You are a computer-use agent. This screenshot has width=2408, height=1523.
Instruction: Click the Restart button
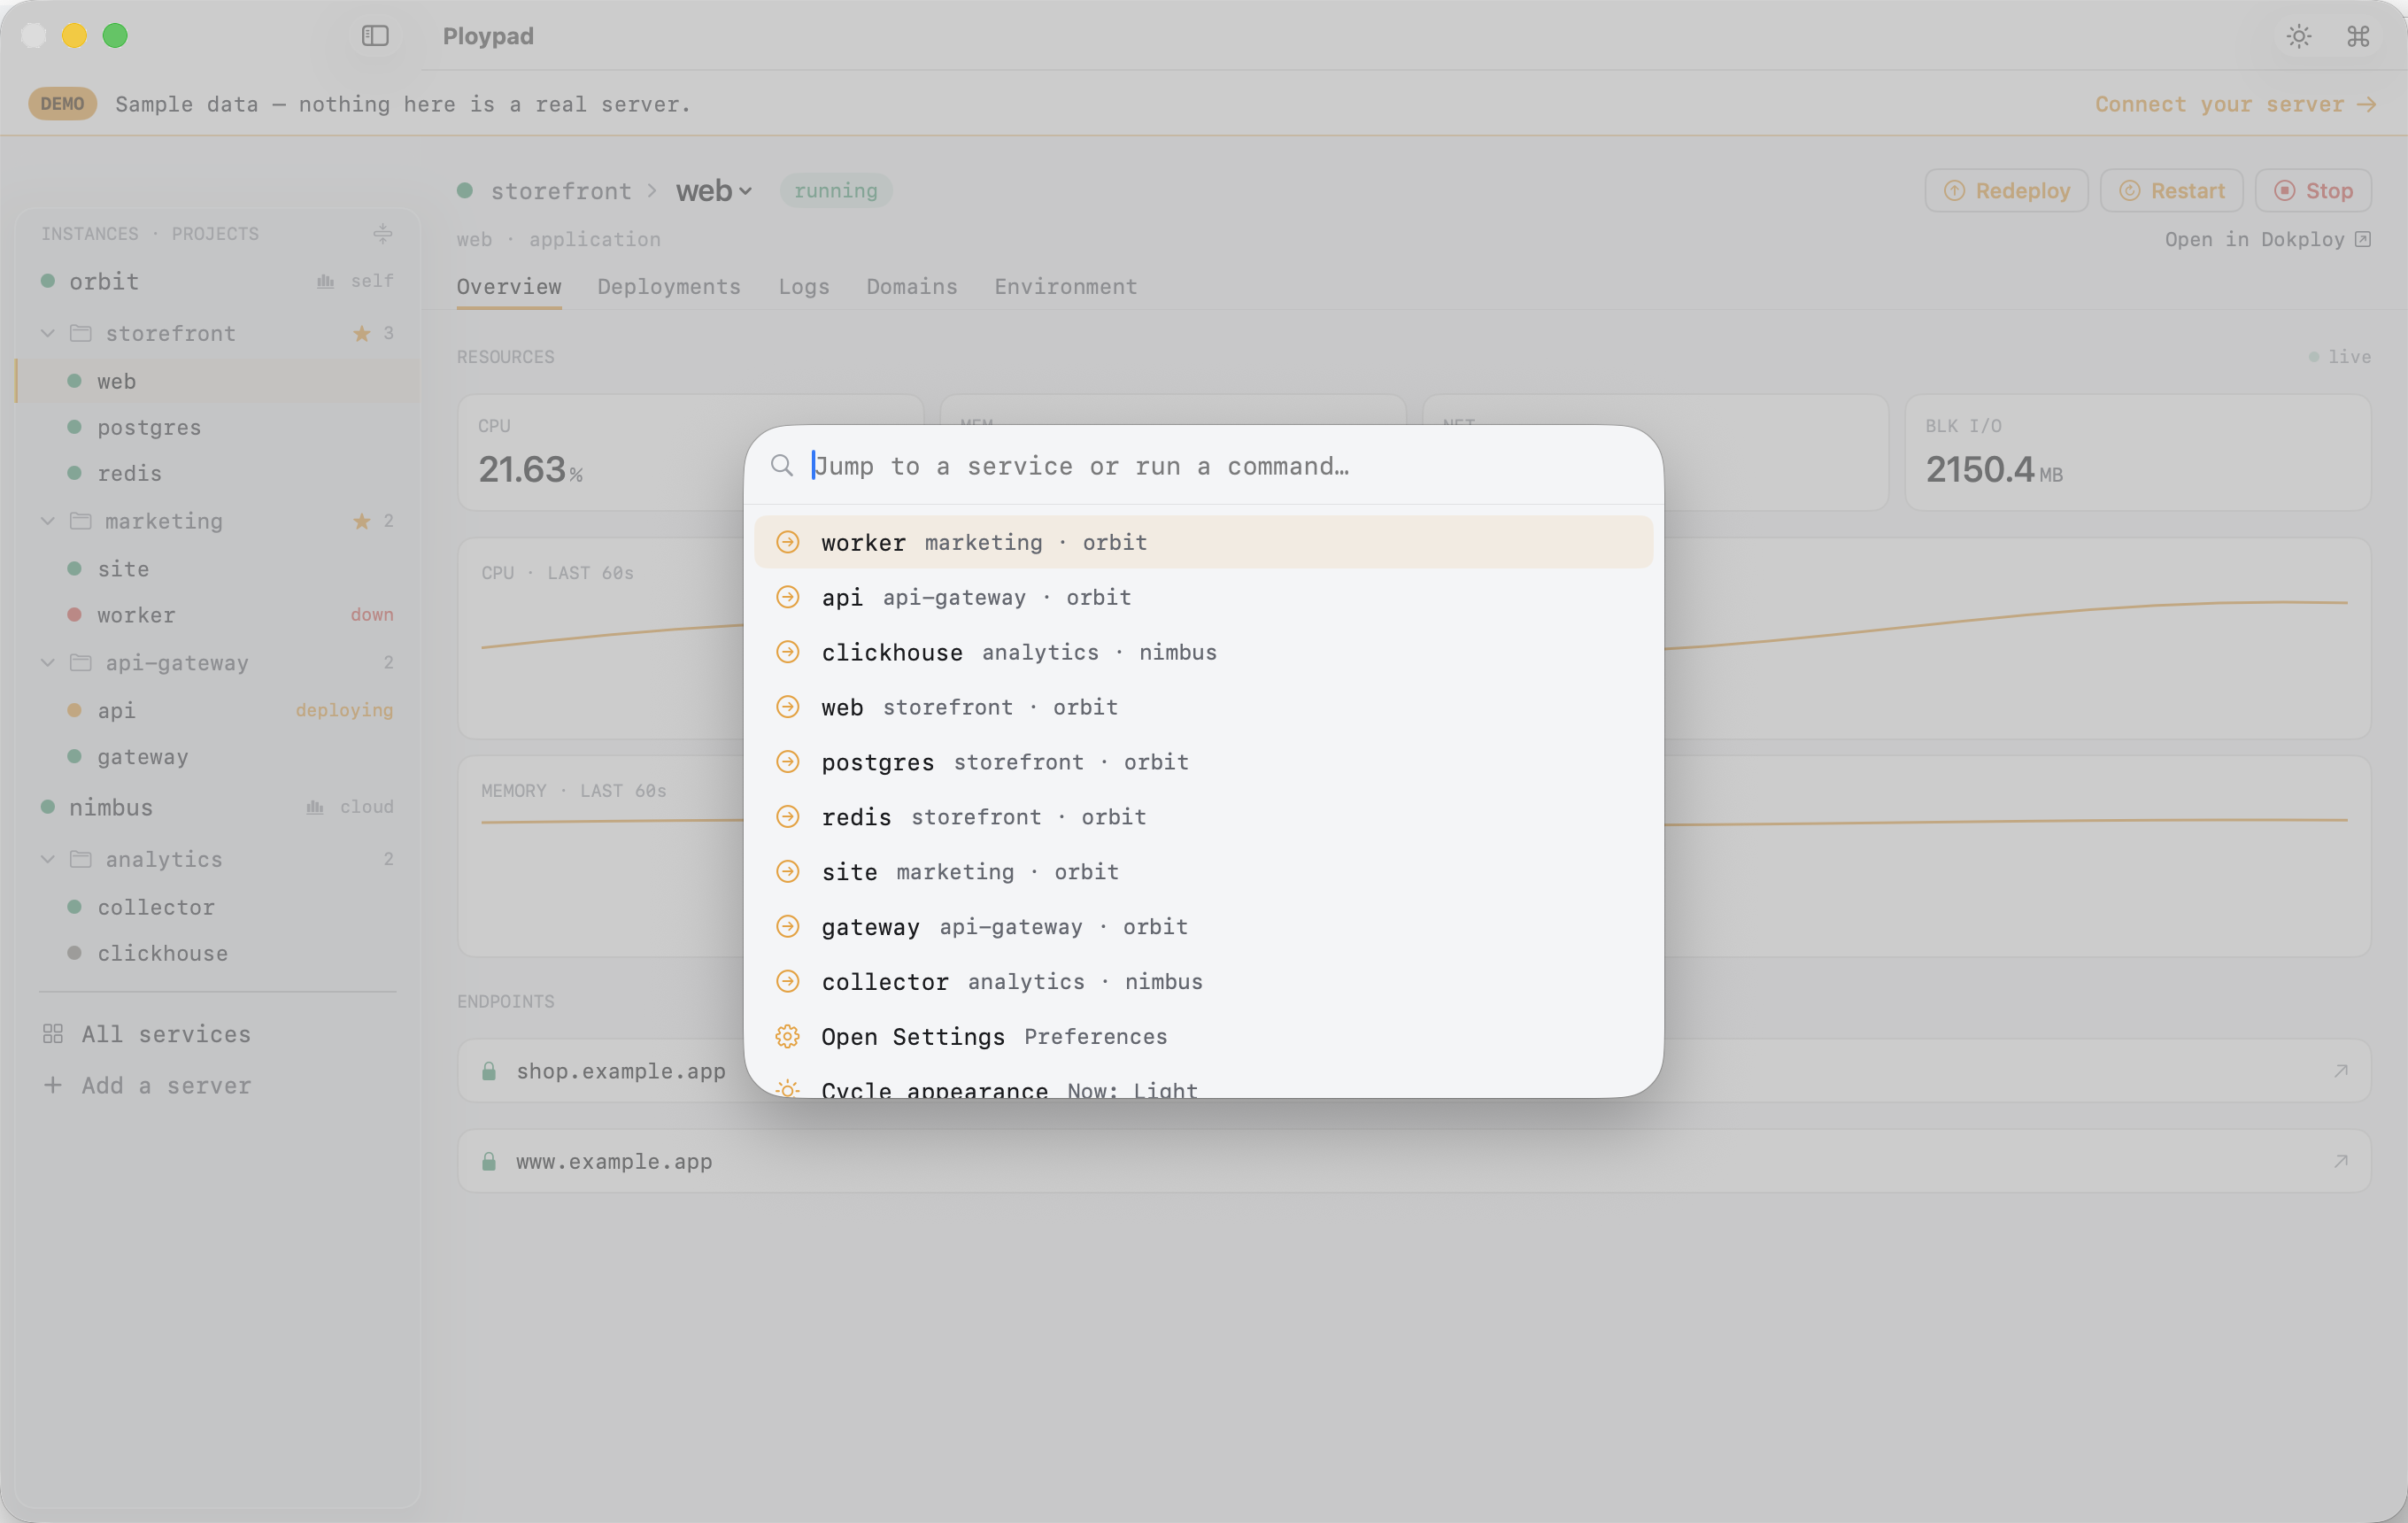pos(2172,190)
